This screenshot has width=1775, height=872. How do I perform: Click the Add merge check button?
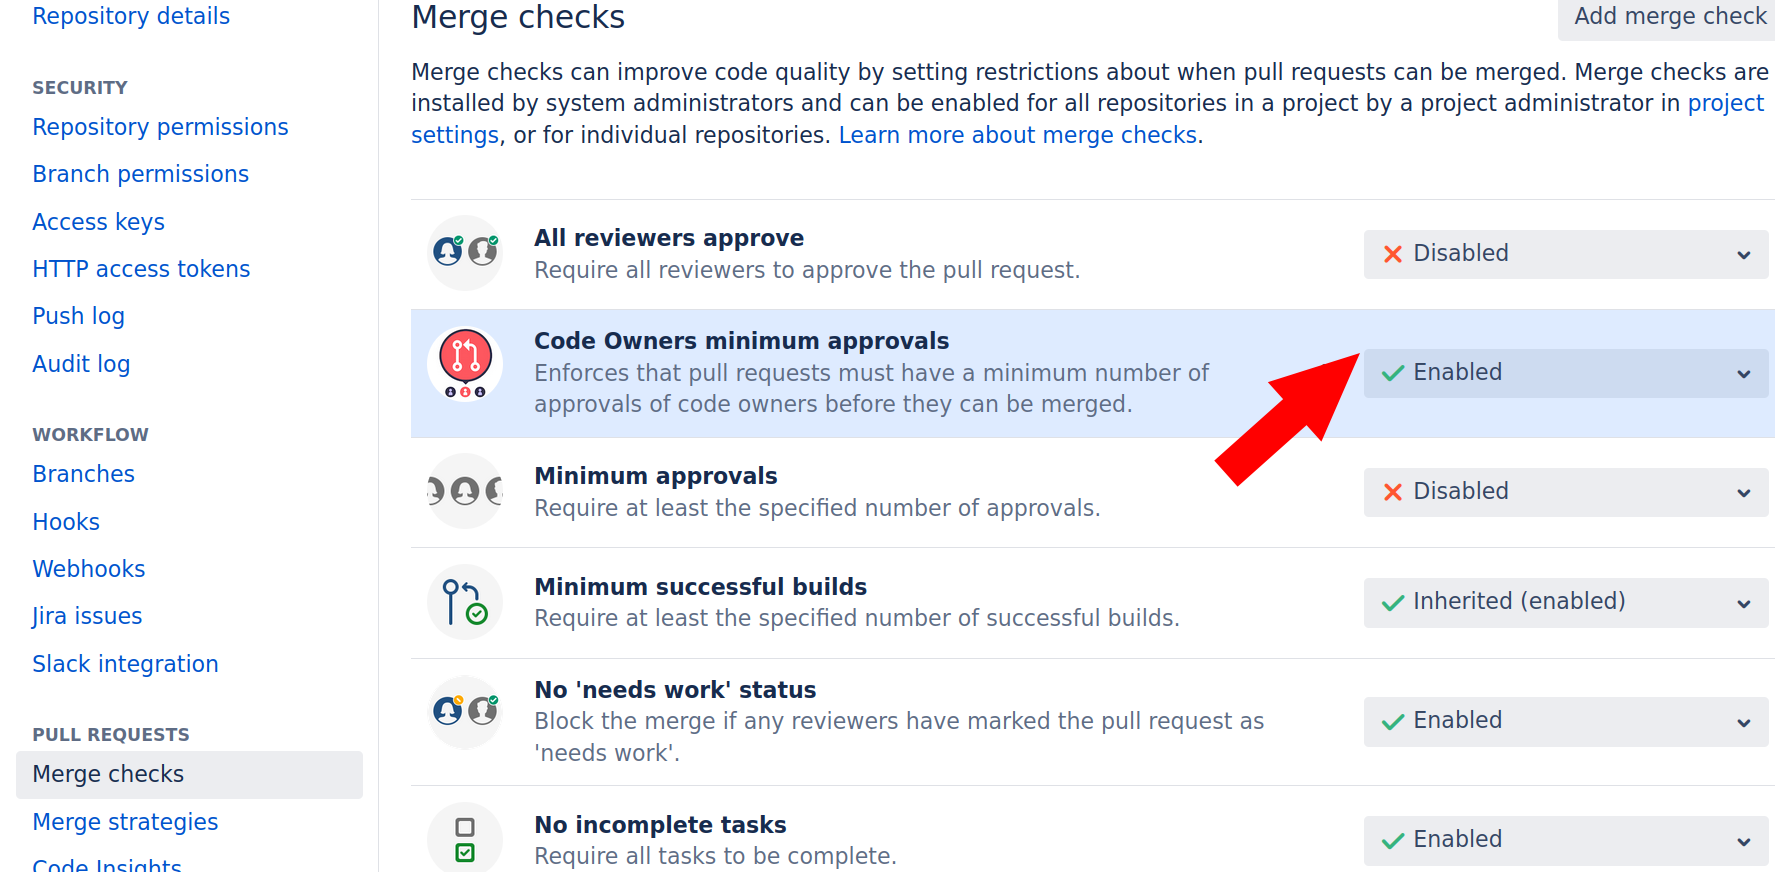click(x=1669, y=17)
